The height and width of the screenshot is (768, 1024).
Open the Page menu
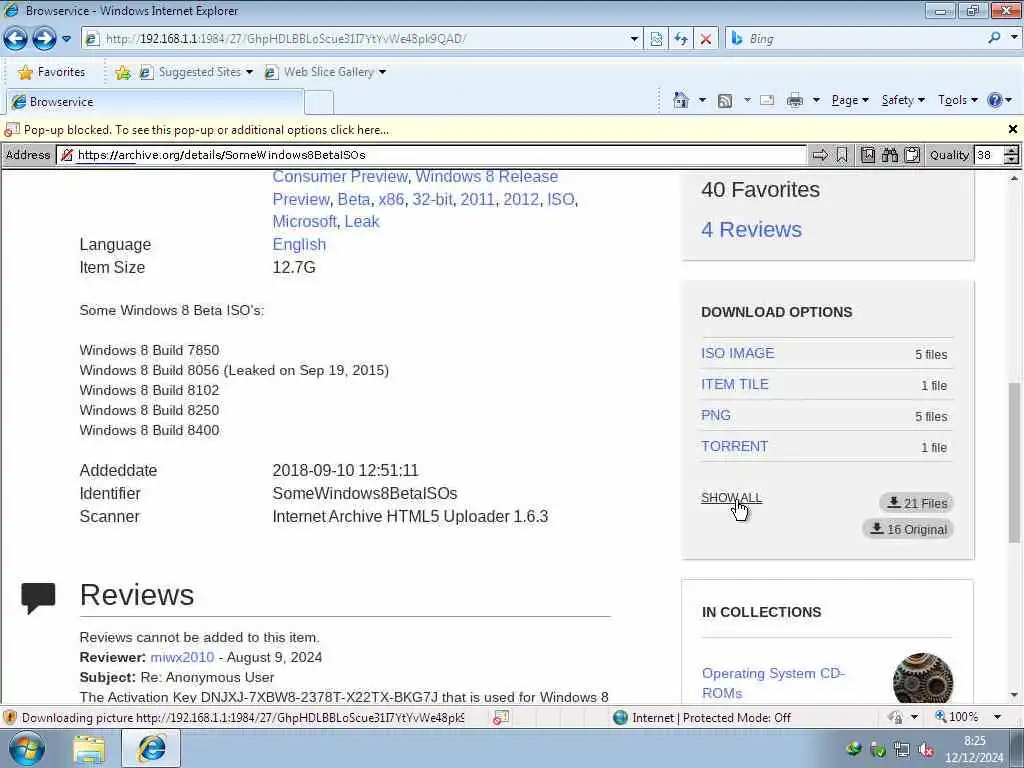point(850,100)
